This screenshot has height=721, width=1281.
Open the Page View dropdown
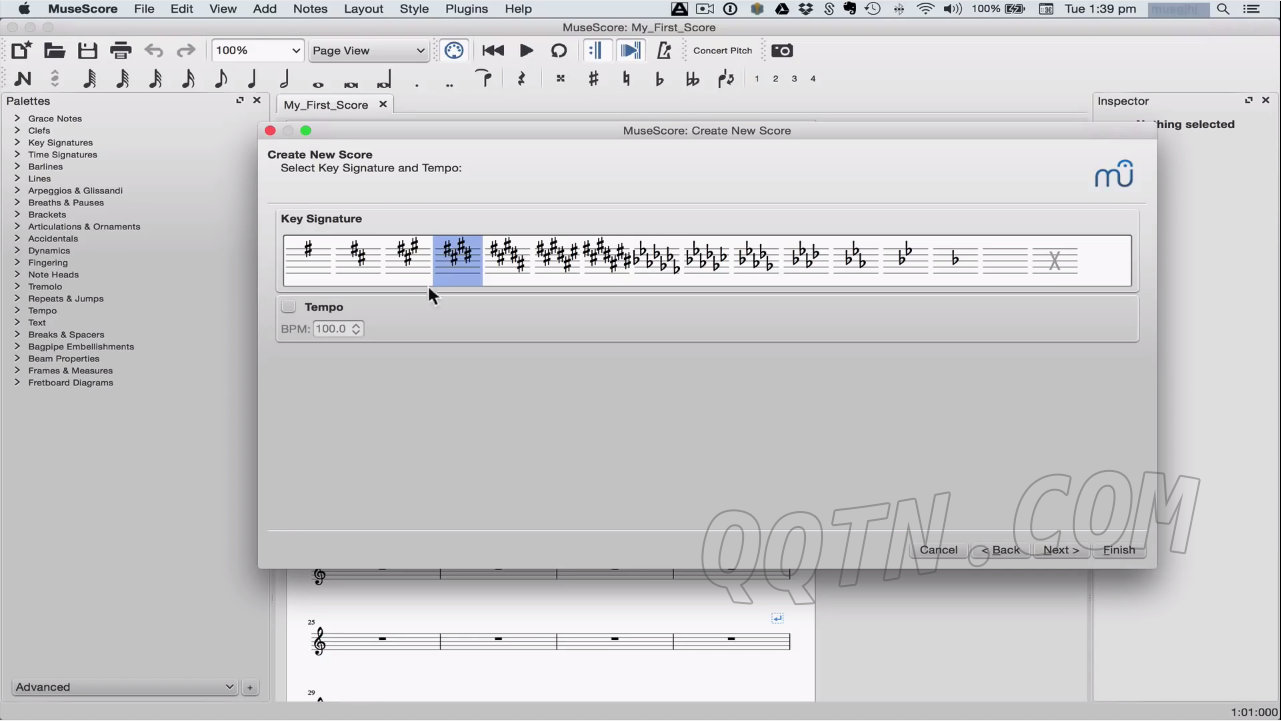coord(368,51)
